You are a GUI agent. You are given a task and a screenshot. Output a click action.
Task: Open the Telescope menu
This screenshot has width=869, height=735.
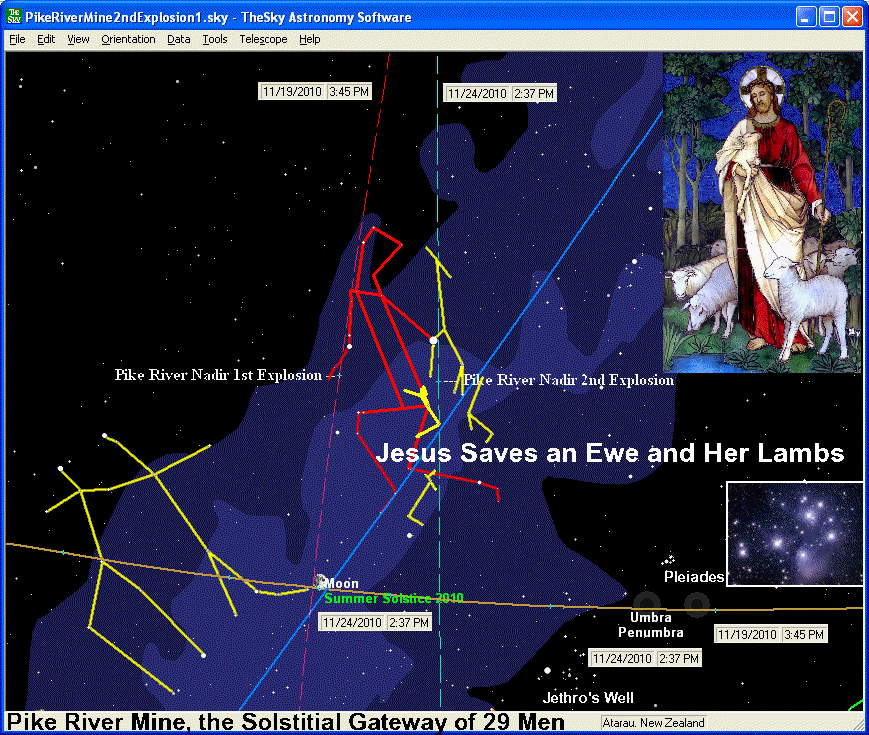tap(263, 39)
